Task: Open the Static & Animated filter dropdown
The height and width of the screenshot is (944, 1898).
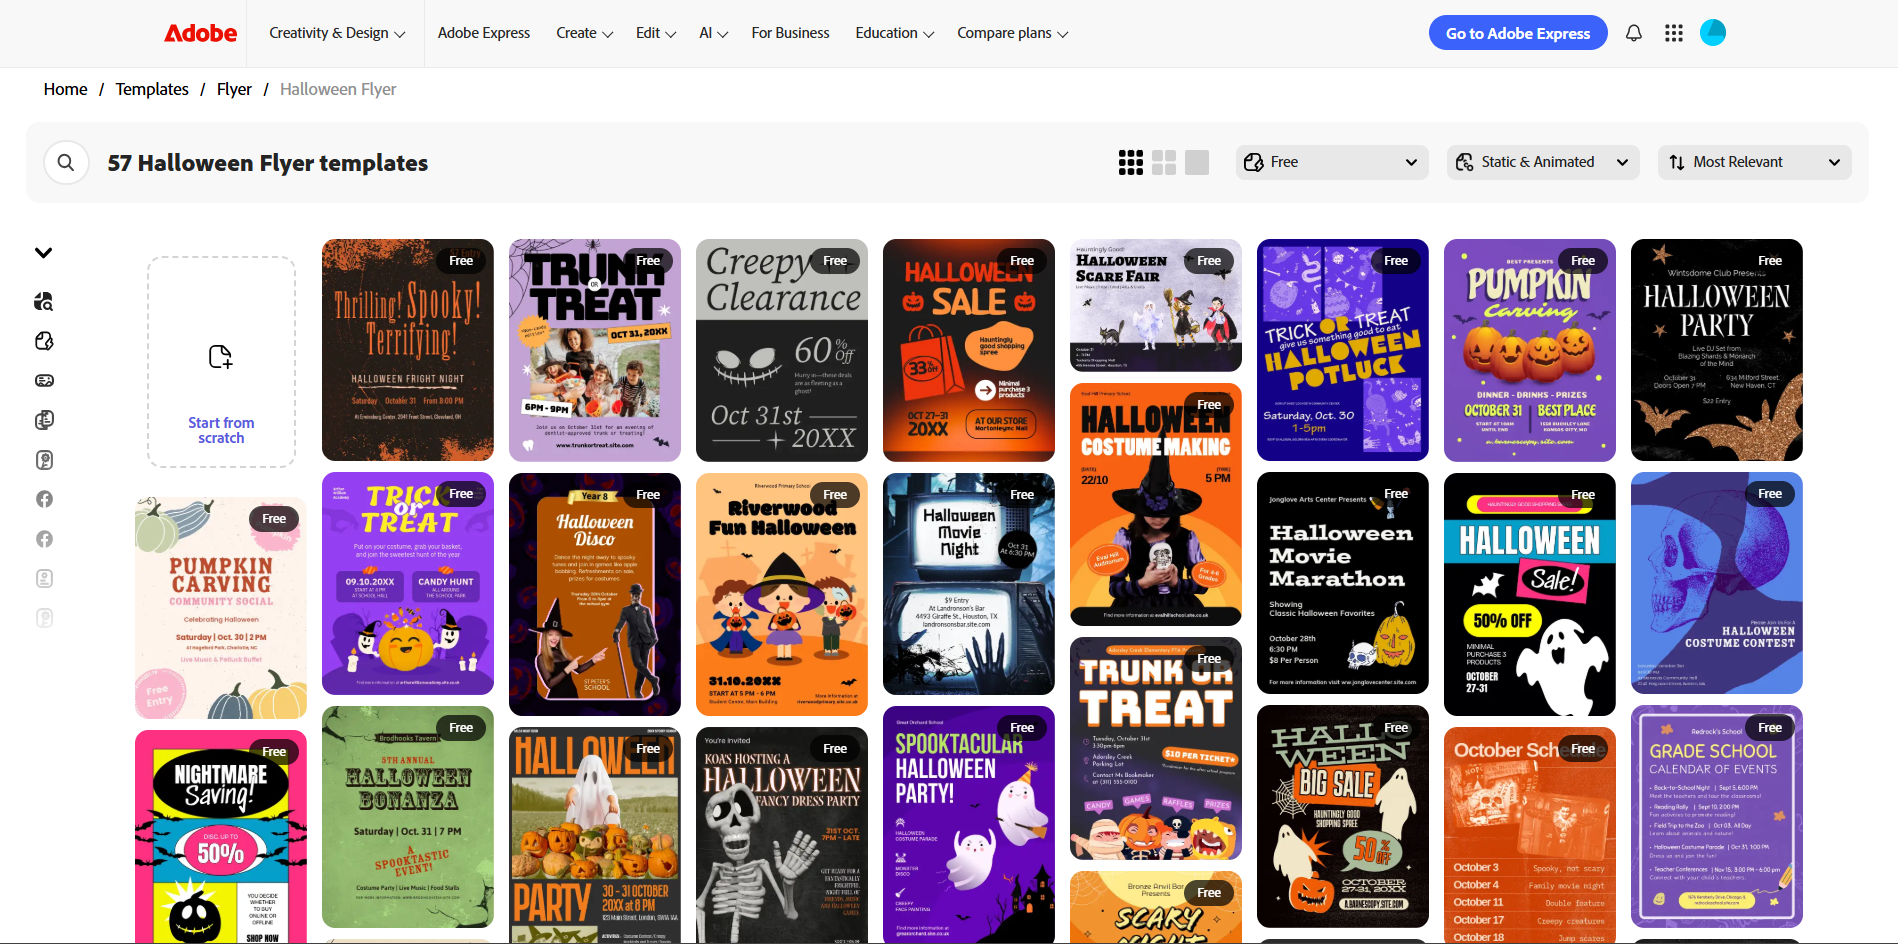Action: click(x=1542, y=161)
